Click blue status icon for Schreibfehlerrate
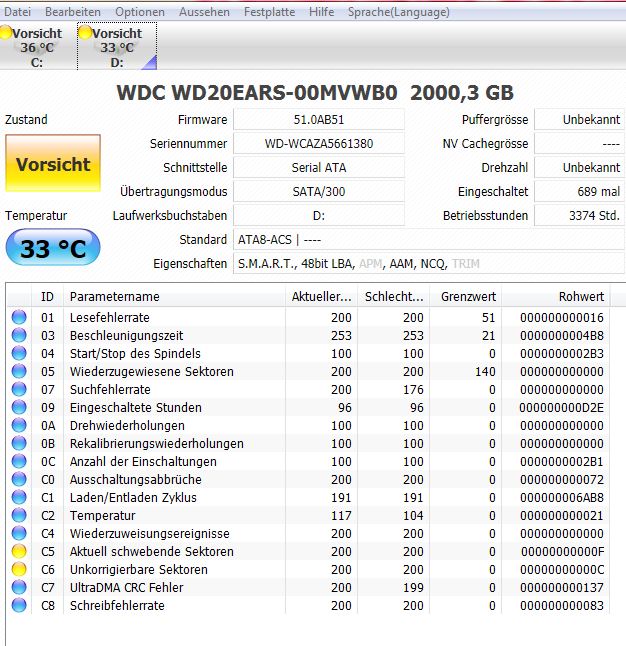 click(19, 605)
